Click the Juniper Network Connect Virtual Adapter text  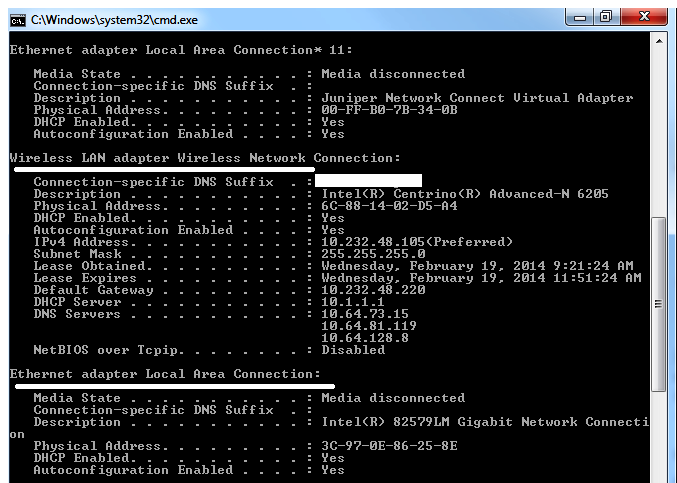pyautogui.click(x=477, y=98)
